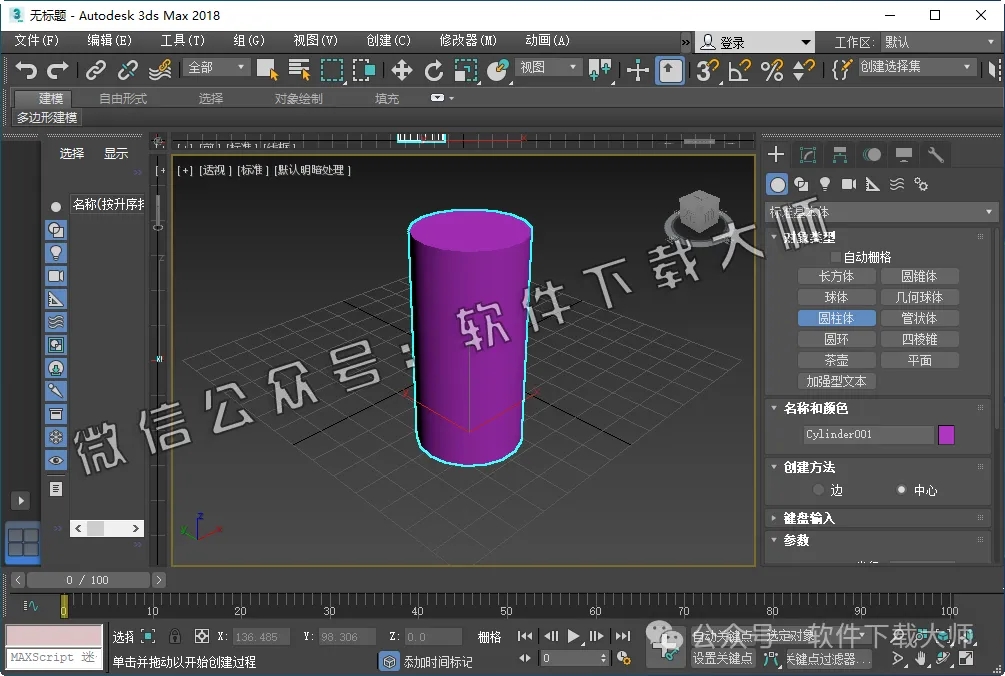Click the Undo arrow icon

26,69
